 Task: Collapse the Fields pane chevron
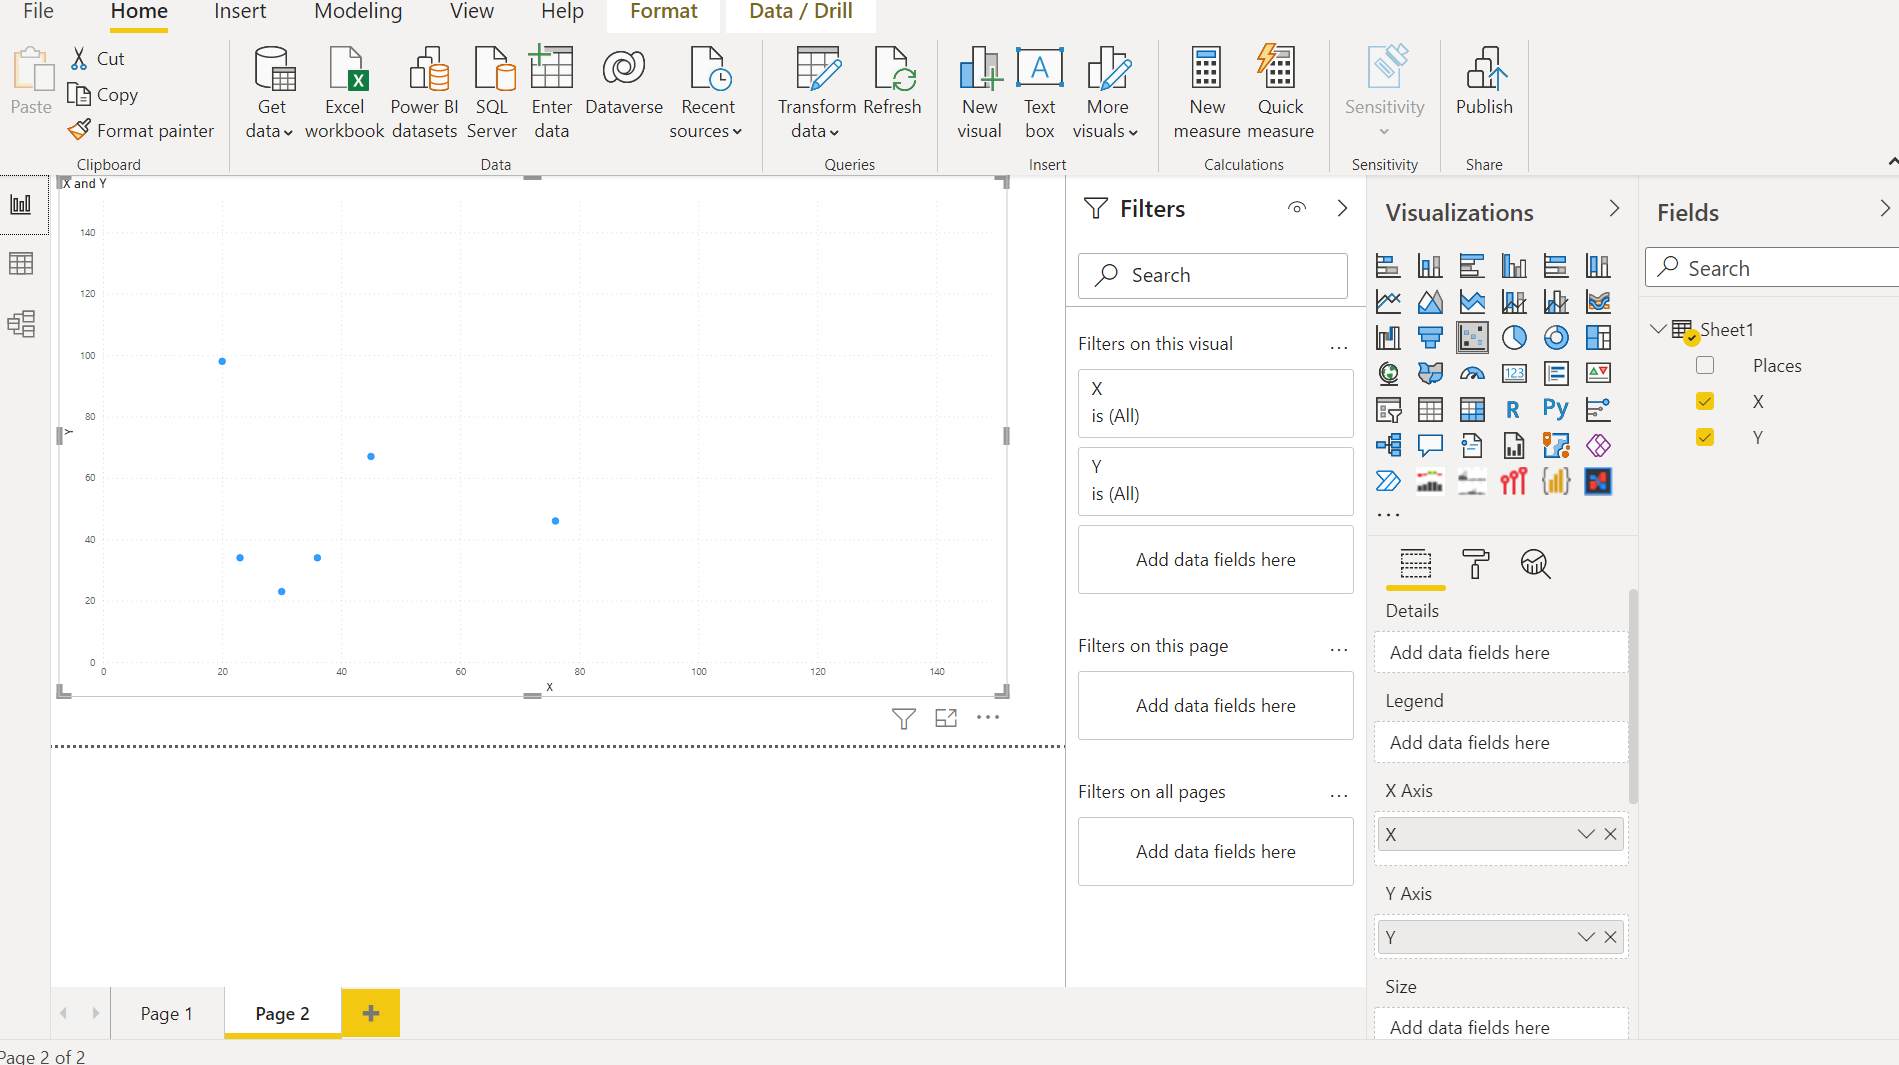point(1884,208)
